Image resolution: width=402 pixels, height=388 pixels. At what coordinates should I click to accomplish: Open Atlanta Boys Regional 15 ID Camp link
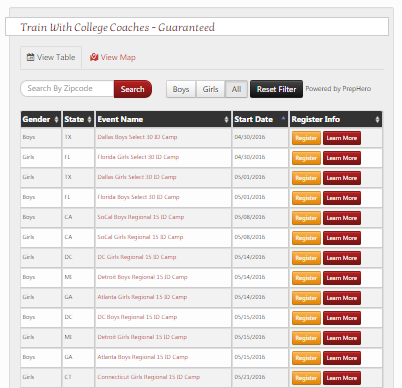[x=143, y=357]
